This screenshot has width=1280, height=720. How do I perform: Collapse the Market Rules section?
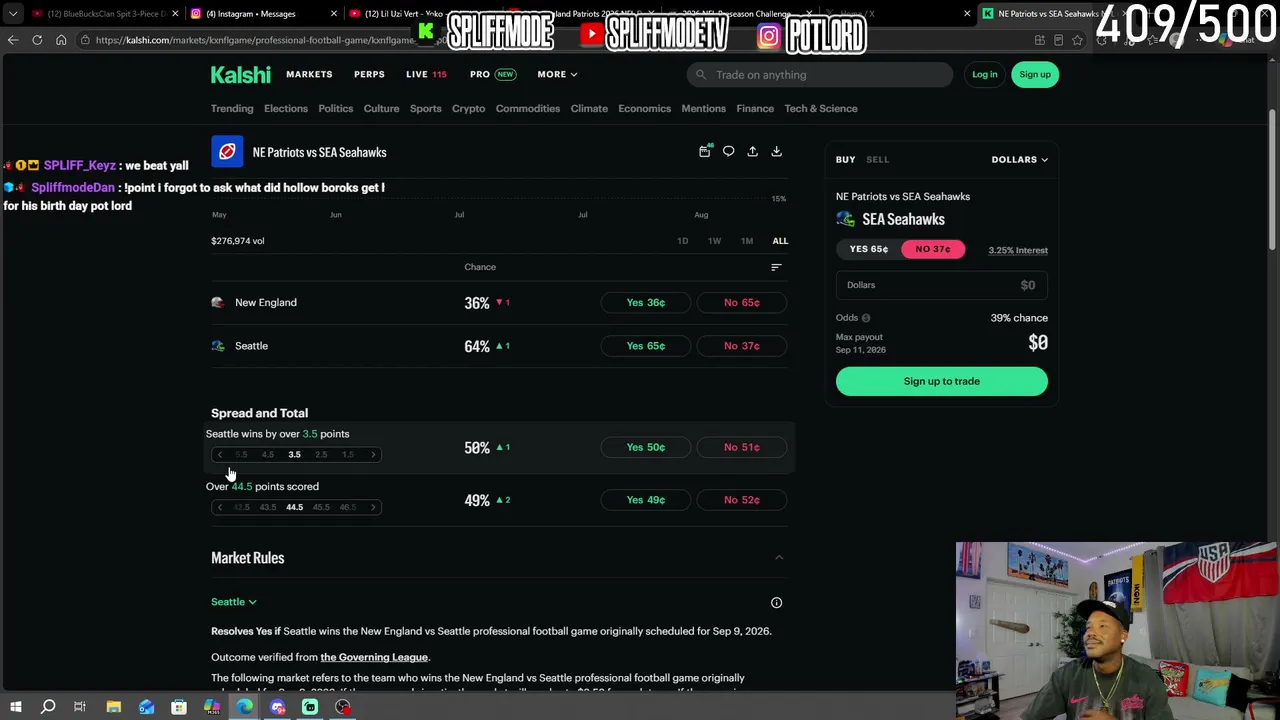point(779,558)
